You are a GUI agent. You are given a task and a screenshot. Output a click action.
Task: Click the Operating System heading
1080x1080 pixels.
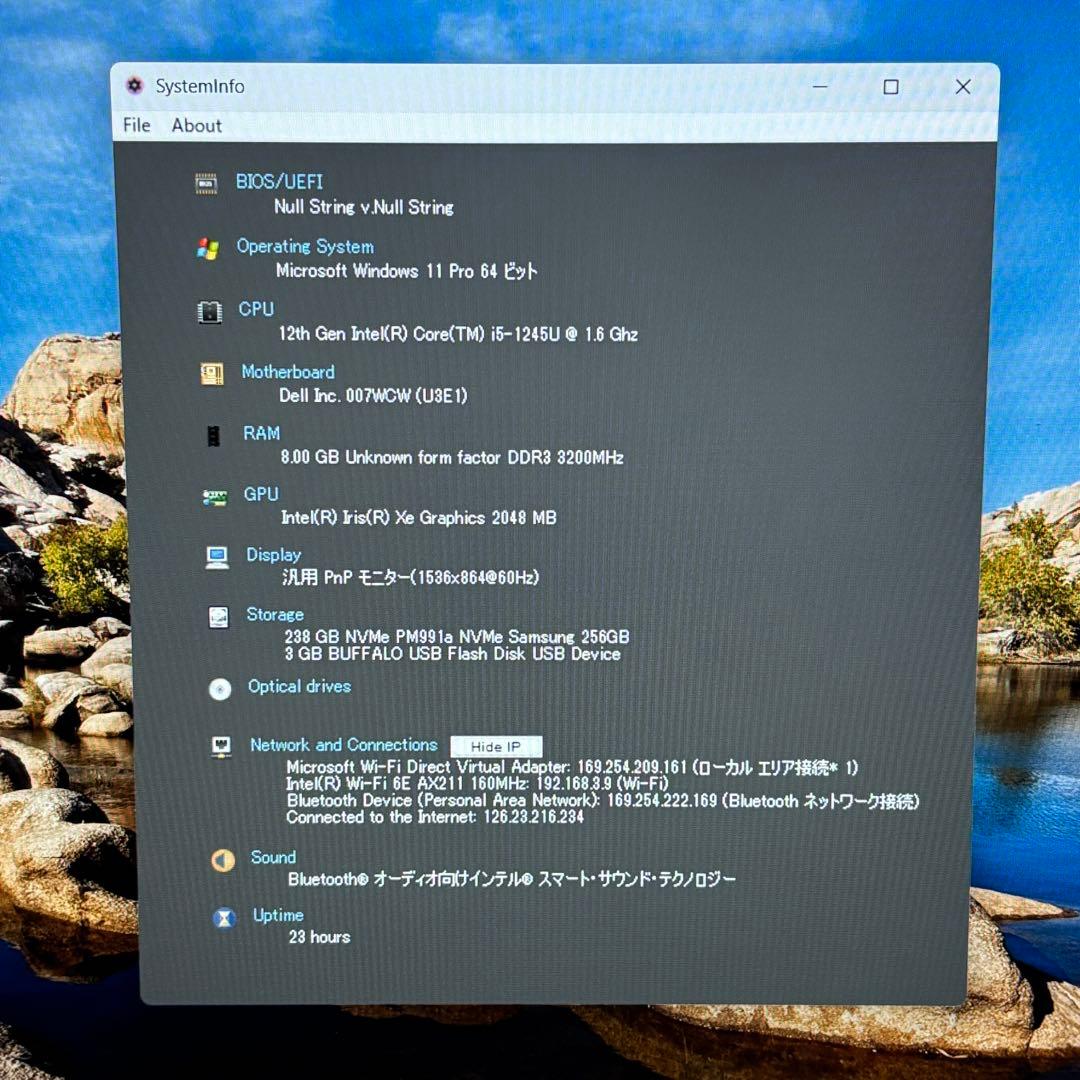click(305, 246)
